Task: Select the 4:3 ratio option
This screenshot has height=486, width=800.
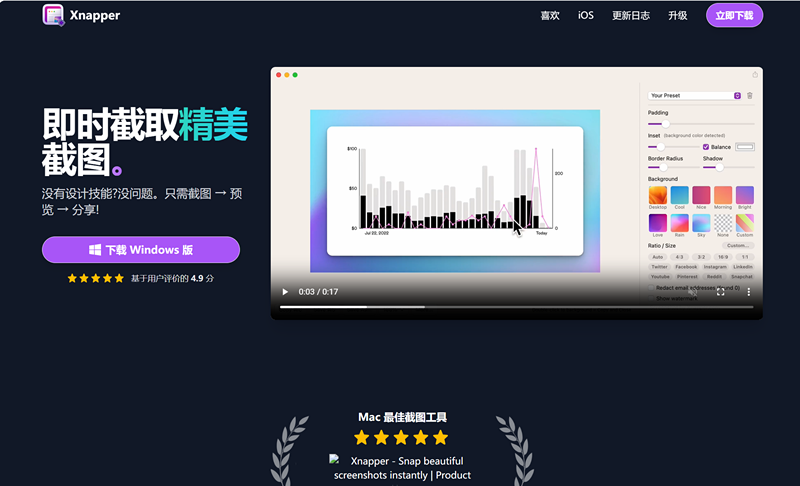Action: 680,257
